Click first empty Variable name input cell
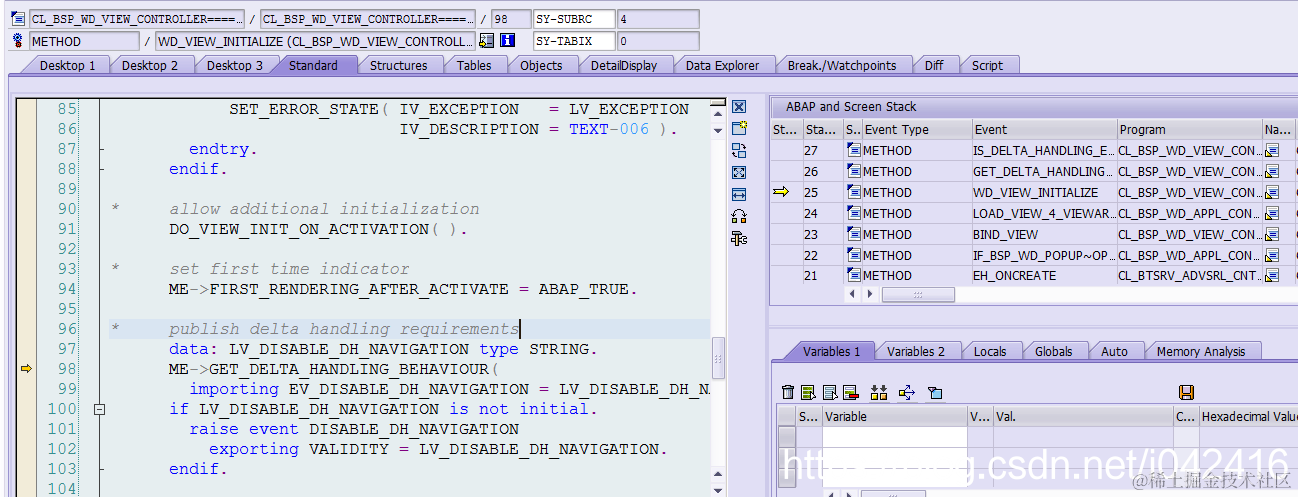1298x497 pixels. coord(895,437)
